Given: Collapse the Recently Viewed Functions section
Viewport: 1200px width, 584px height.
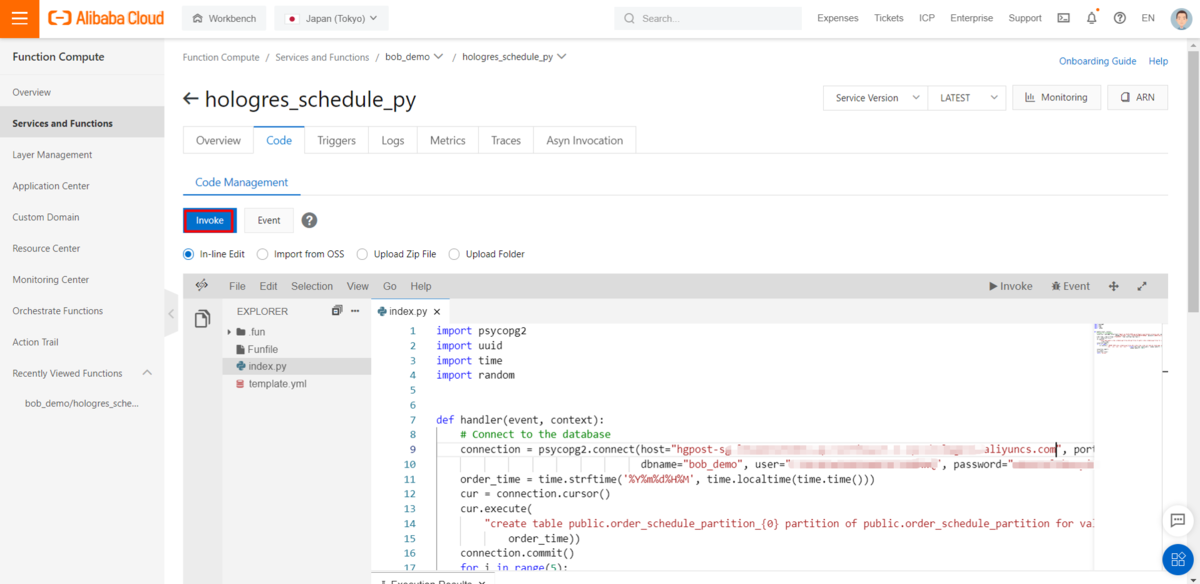Looking at the screenshot, I should click(x=147, y=373).
